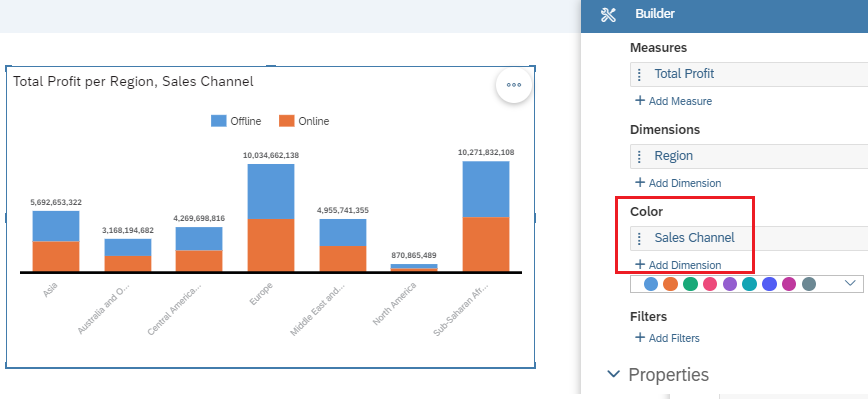Select the Total Profit measure field
Viewport: 868px width, 399px height.
click(x=749, y=74)
